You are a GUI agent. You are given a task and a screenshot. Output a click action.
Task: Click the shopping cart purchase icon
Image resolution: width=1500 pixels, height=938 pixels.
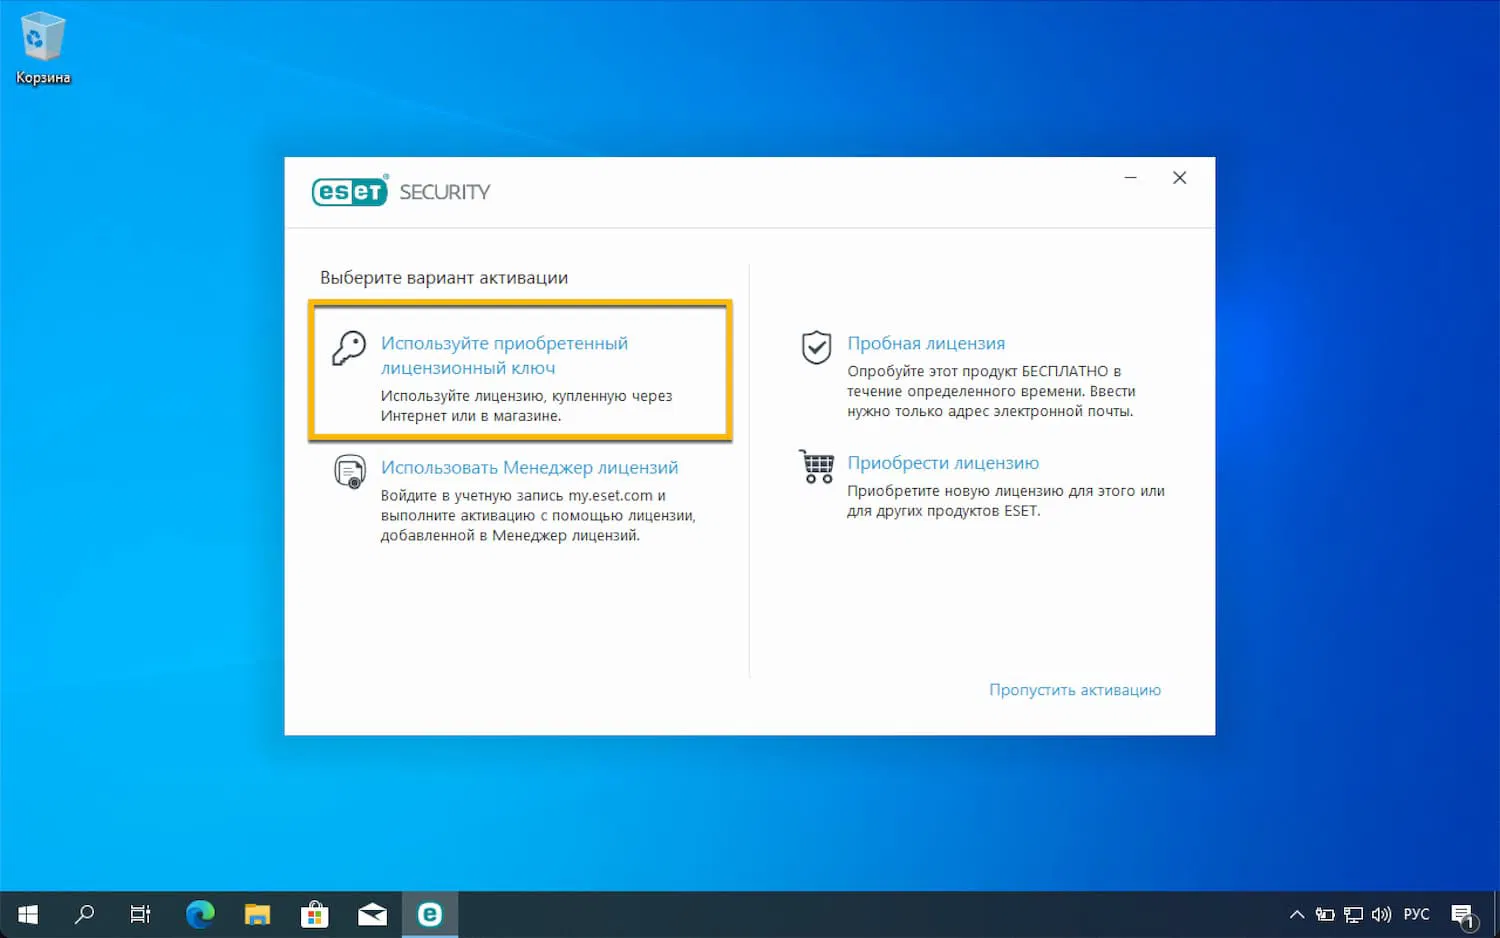(816, 466)
